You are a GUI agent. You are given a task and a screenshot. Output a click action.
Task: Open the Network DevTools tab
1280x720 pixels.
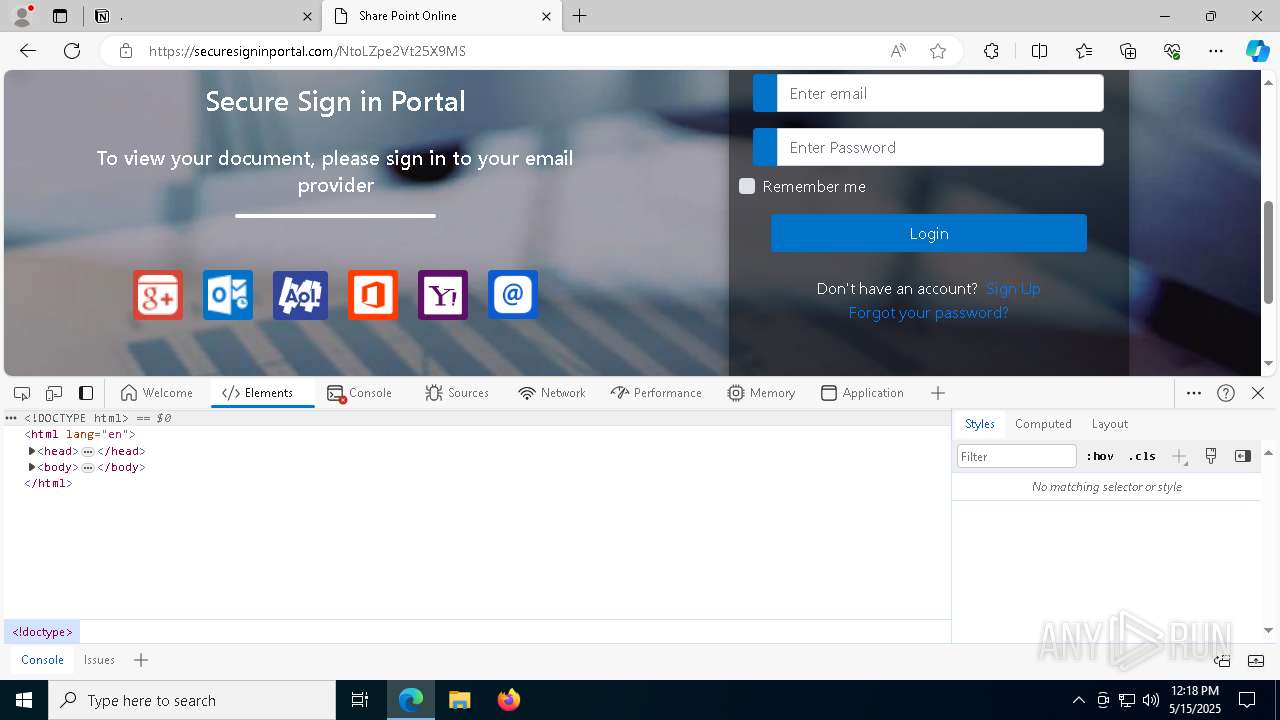552,393
